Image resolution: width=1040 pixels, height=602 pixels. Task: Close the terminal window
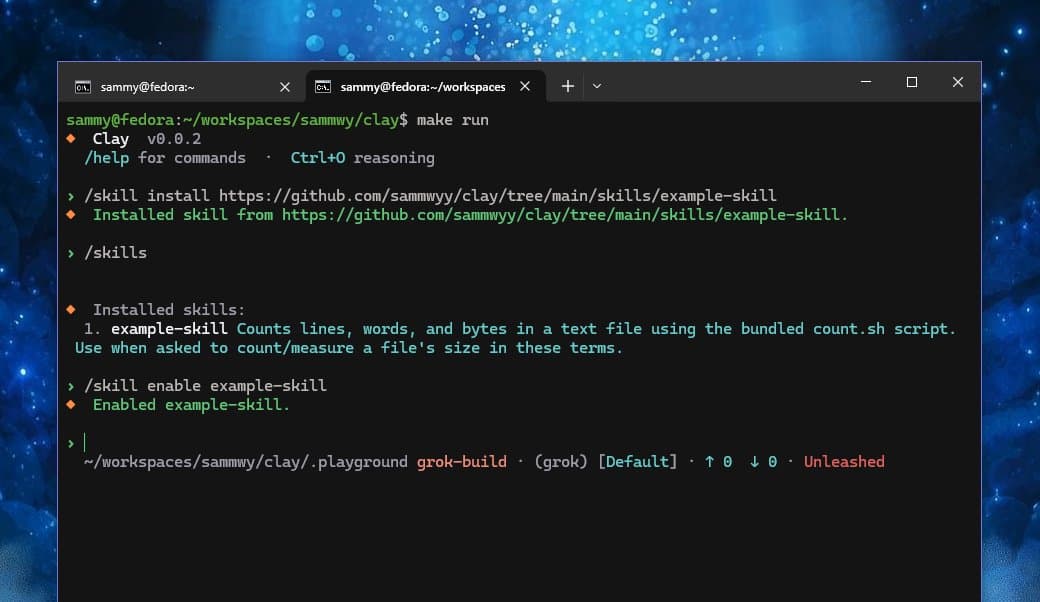(958, 82)
